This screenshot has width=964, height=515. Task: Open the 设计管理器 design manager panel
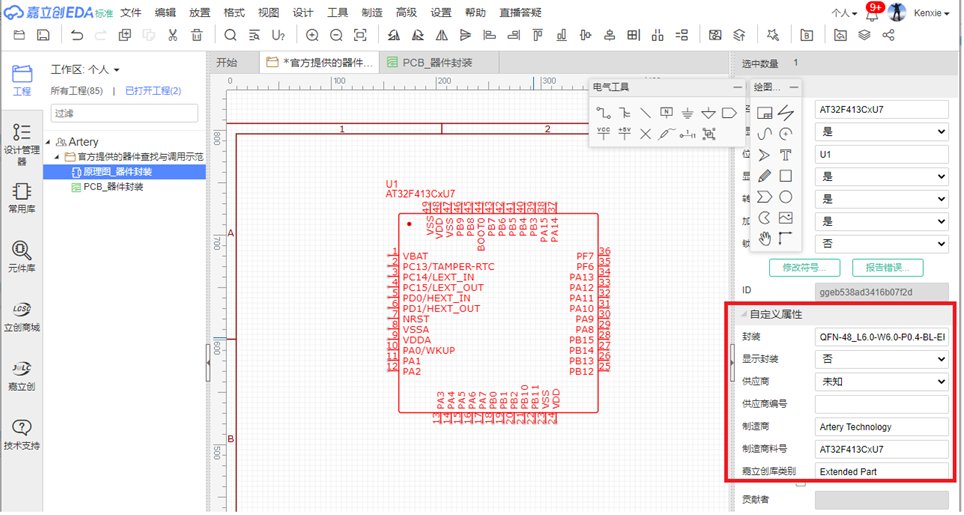(x=21, y=138)
